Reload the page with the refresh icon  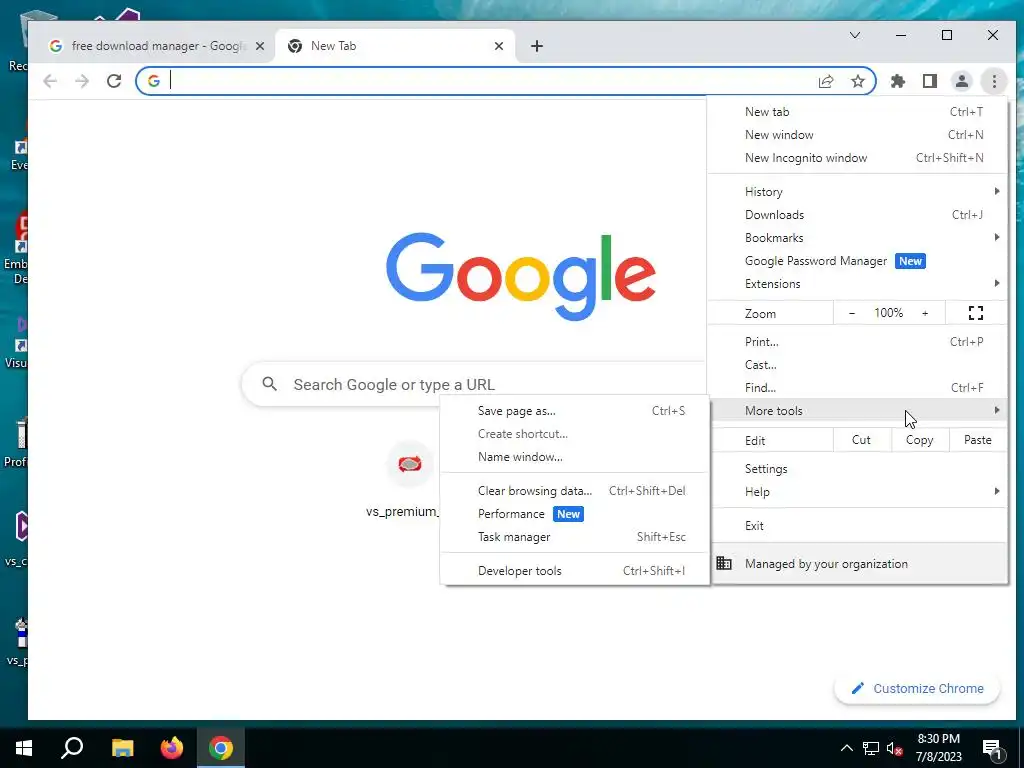tap(114, 81)
